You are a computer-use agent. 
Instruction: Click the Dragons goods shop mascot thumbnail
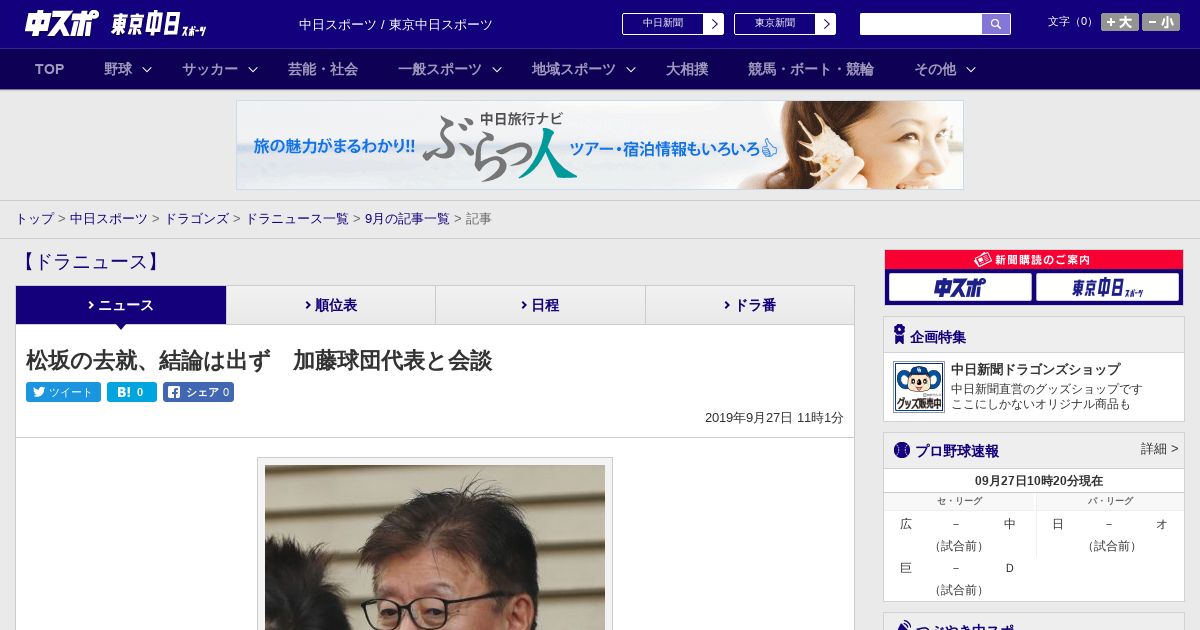point(918,387)
